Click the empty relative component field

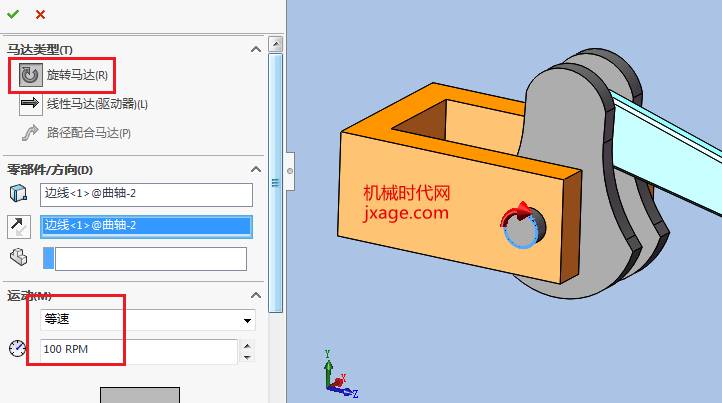(150, 259)
